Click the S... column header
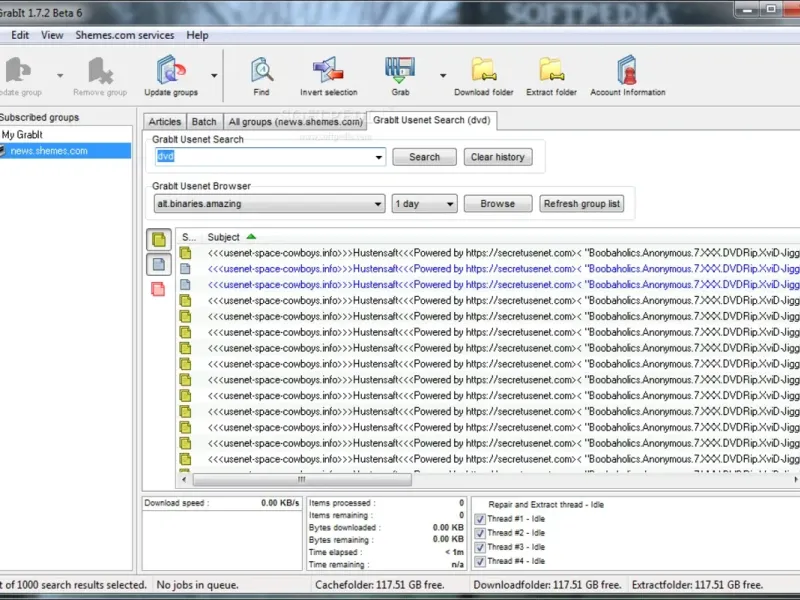Image resolution: width=800 pixels, height=600 pixels. (189, 237)
